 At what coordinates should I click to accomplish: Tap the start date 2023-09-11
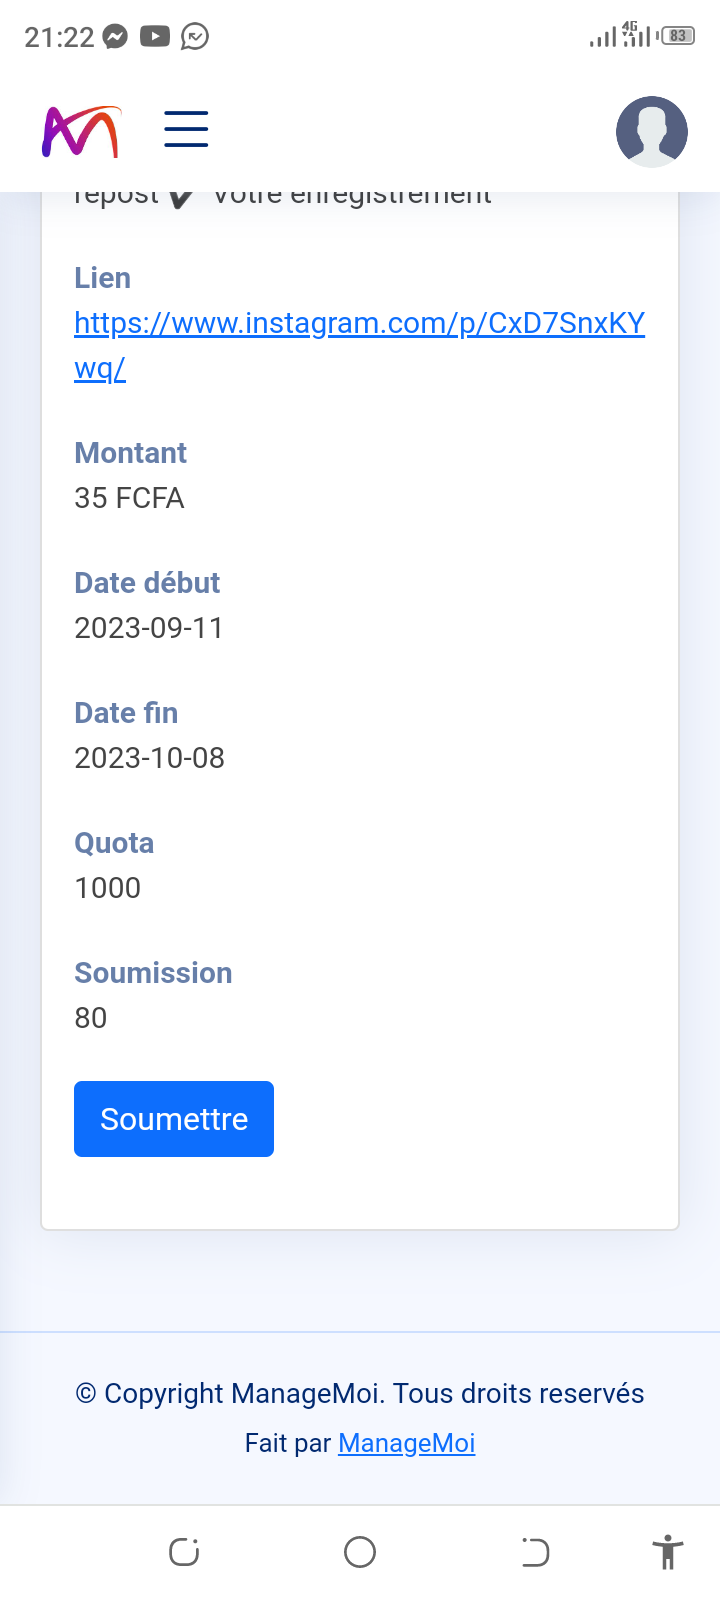149,628
